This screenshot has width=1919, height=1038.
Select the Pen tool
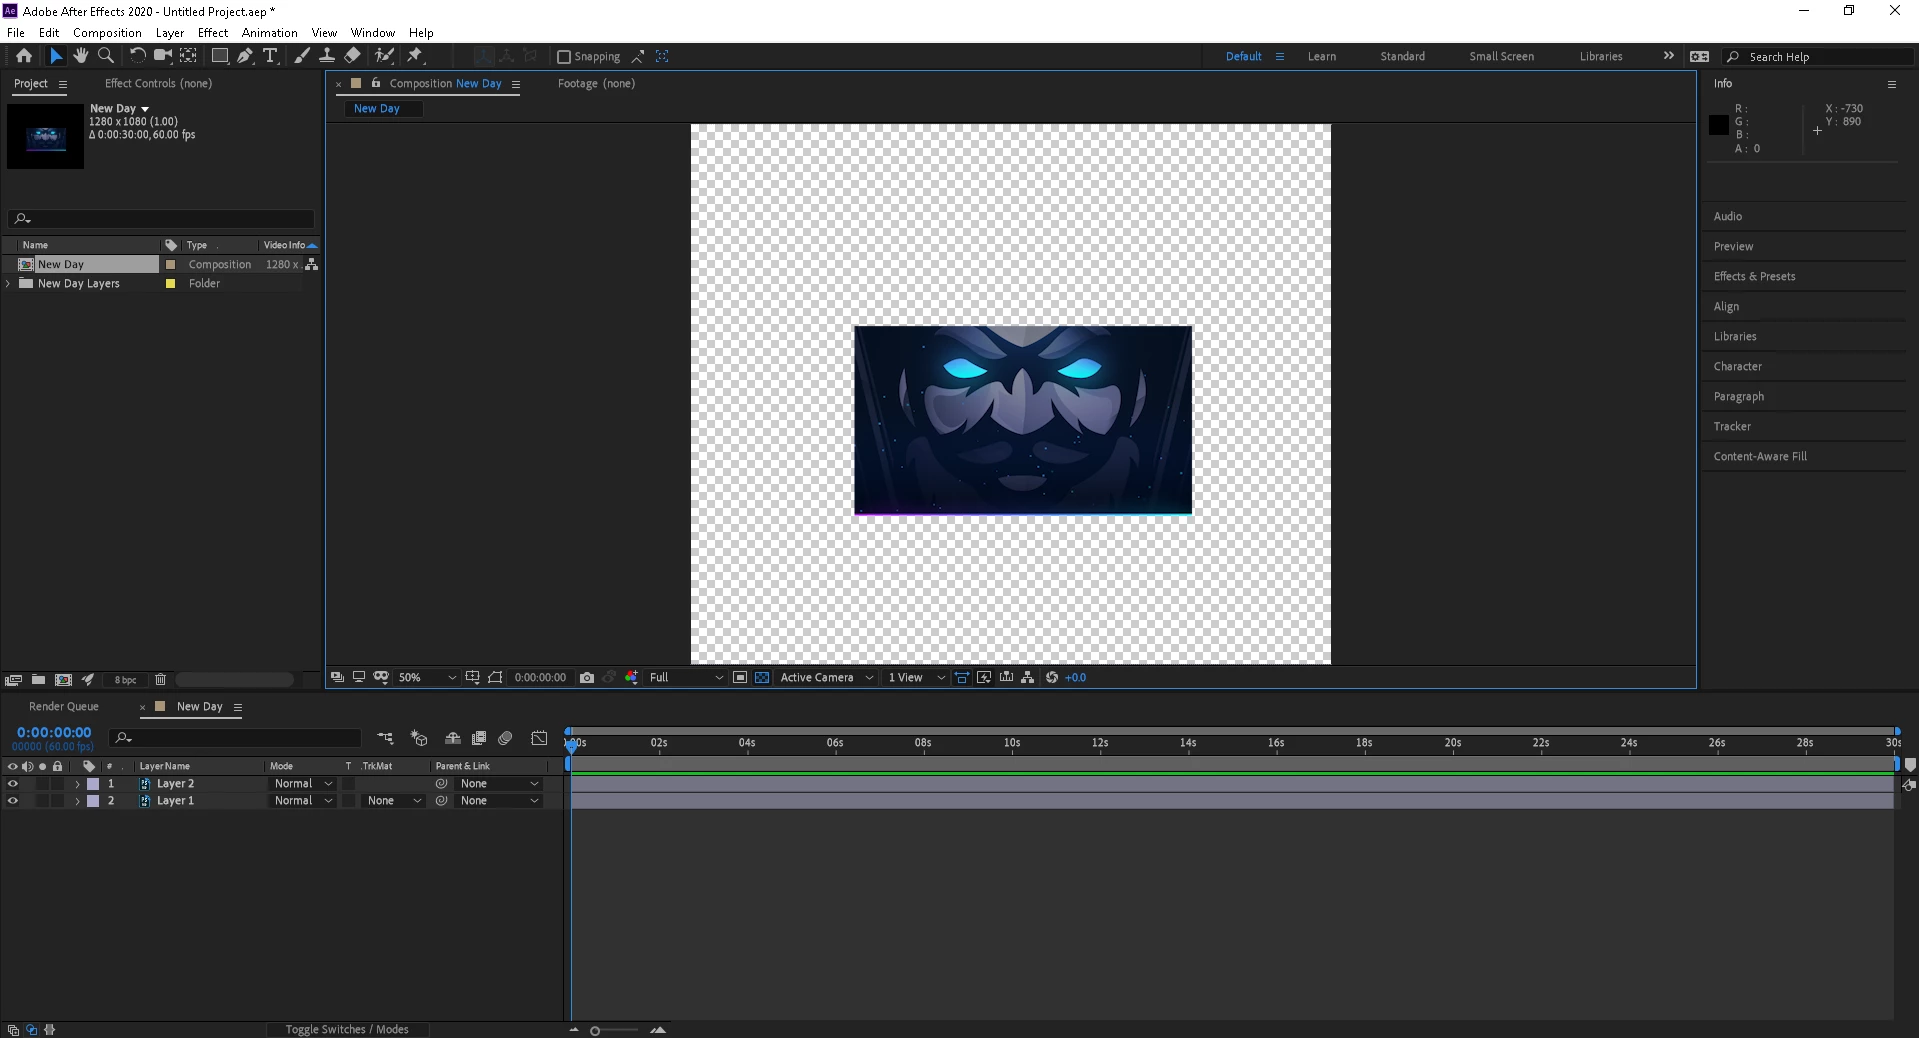pos(245,56)
